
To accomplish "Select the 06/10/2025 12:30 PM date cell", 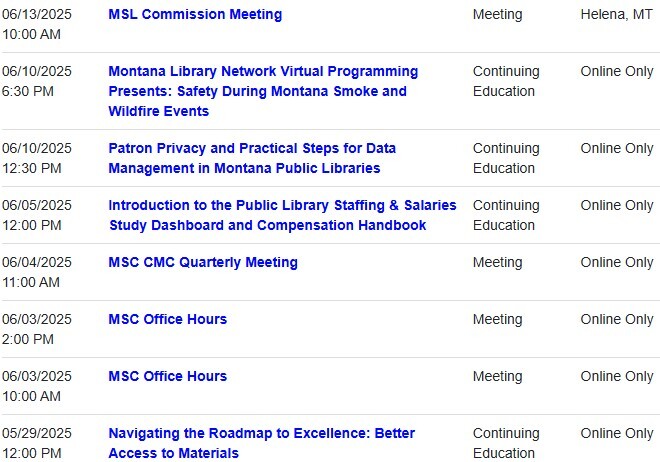I will point(37,158).
